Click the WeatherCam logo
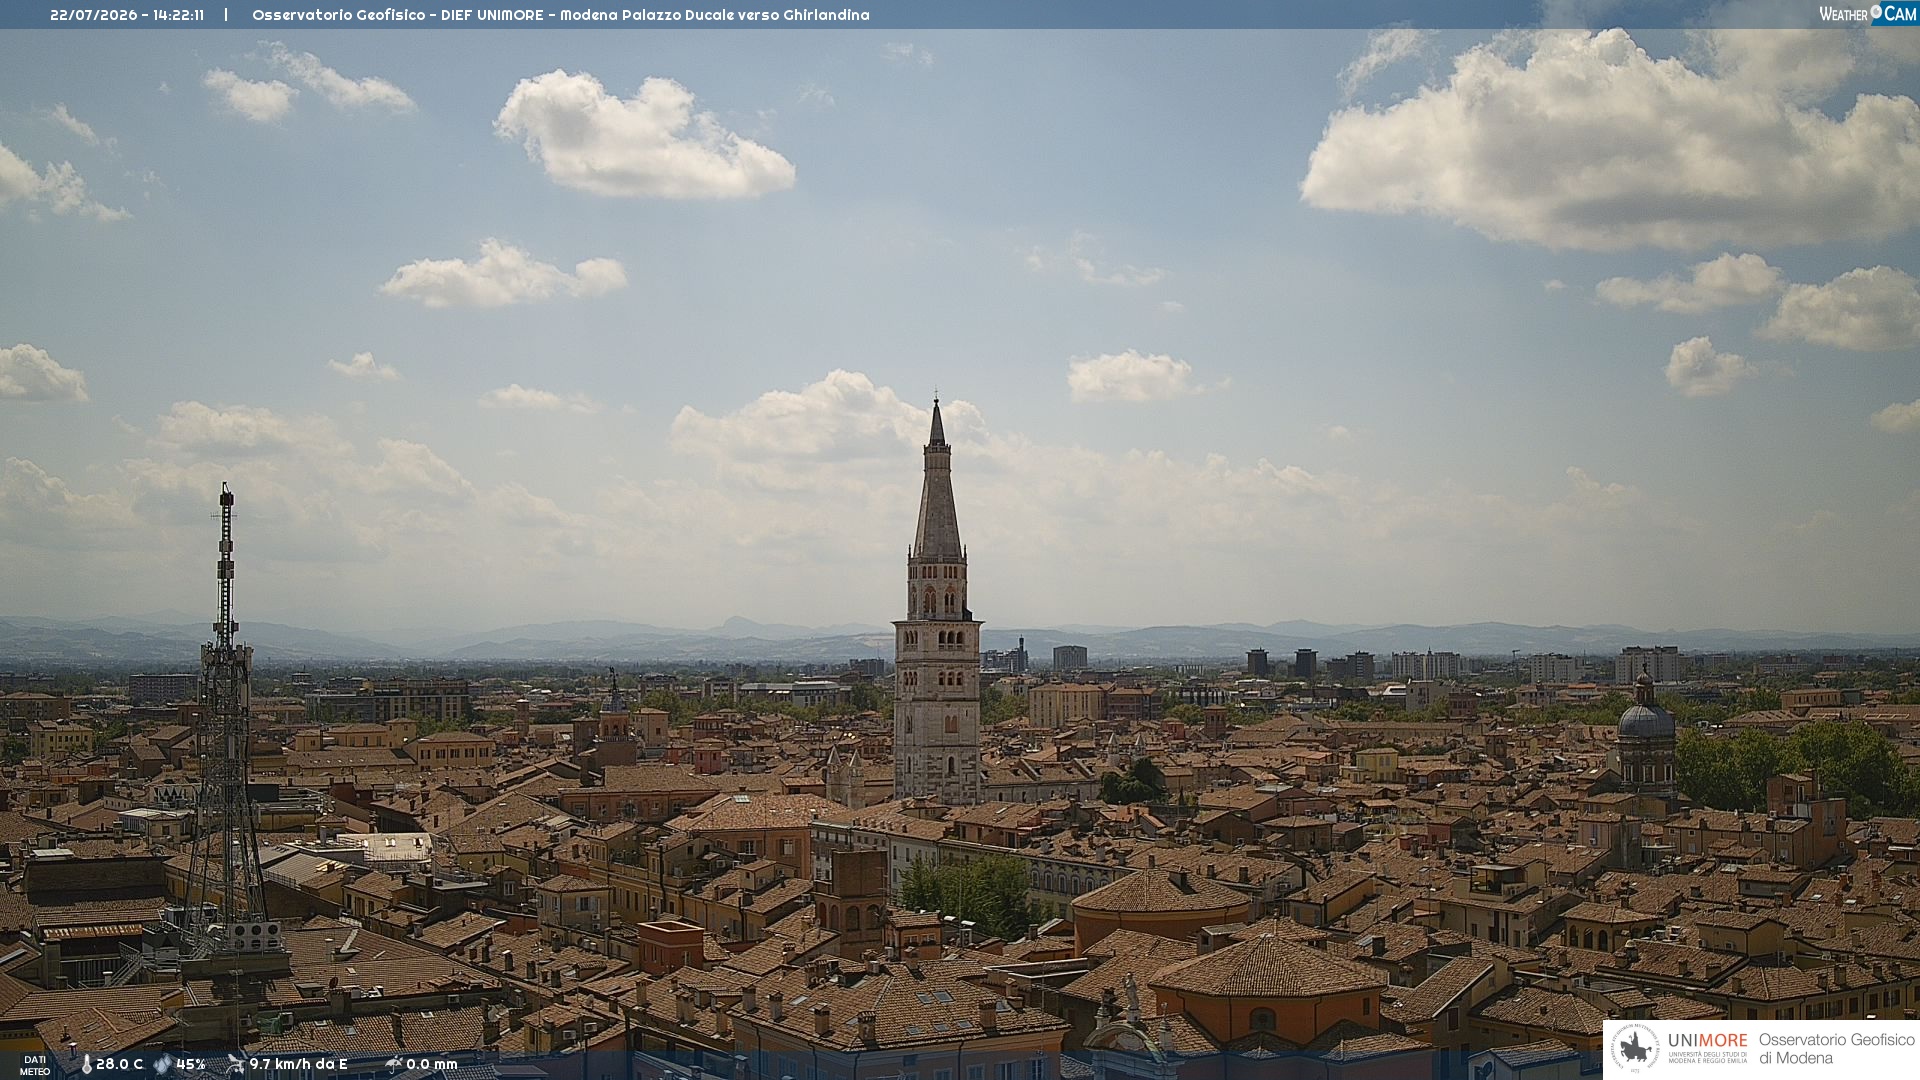The width and height of the screenshot is (1920, 1080). 1867,14
